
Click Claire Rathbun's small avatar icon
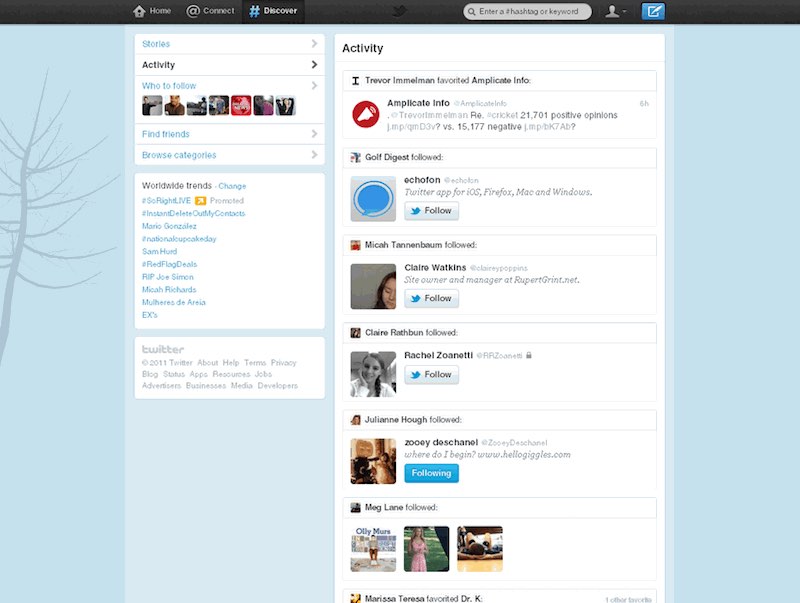point(356,333)
